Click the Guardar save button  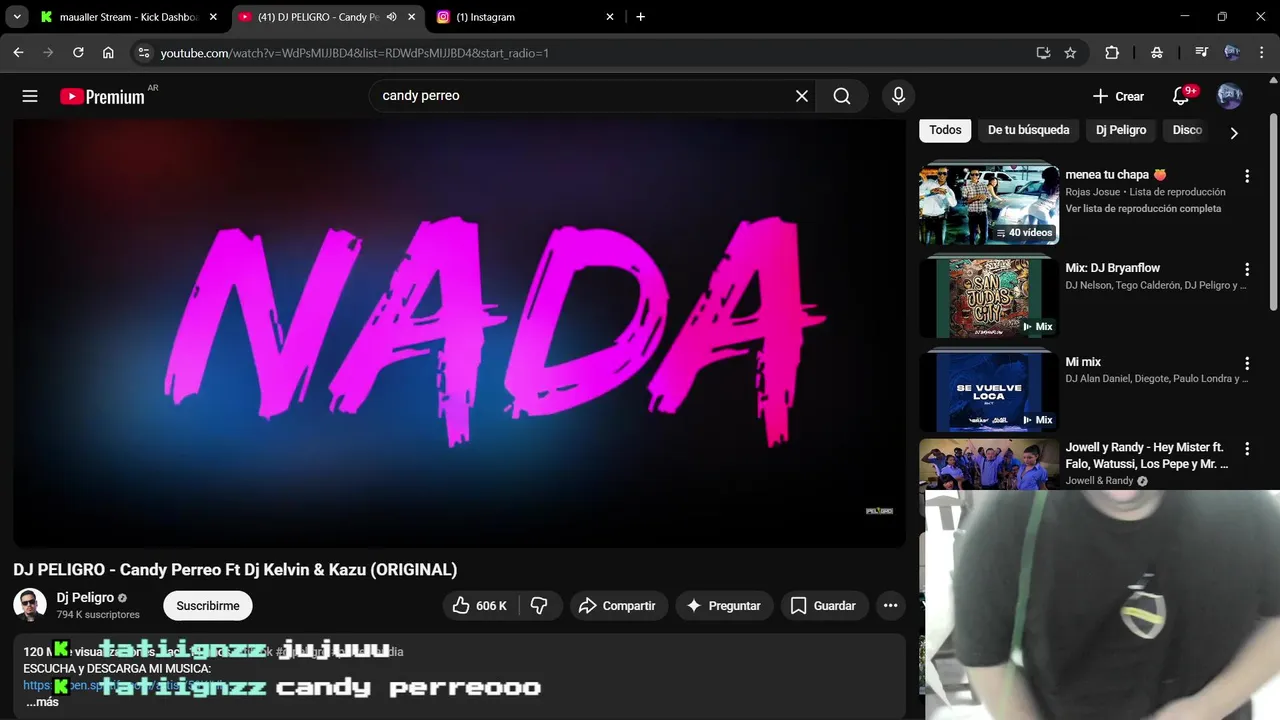[824, 606]
